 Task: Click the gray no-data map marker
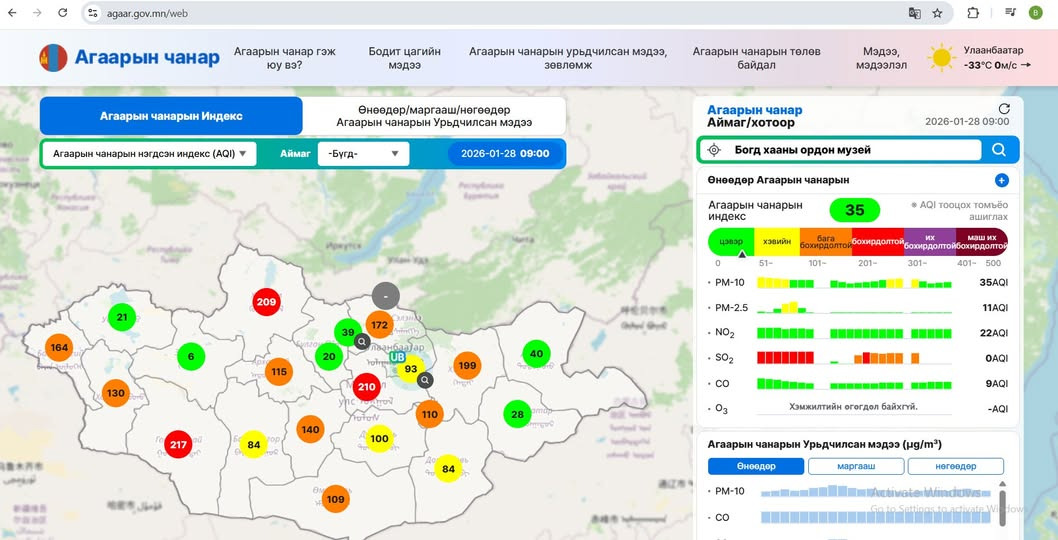pyautogui.click(x=385, y=296)
